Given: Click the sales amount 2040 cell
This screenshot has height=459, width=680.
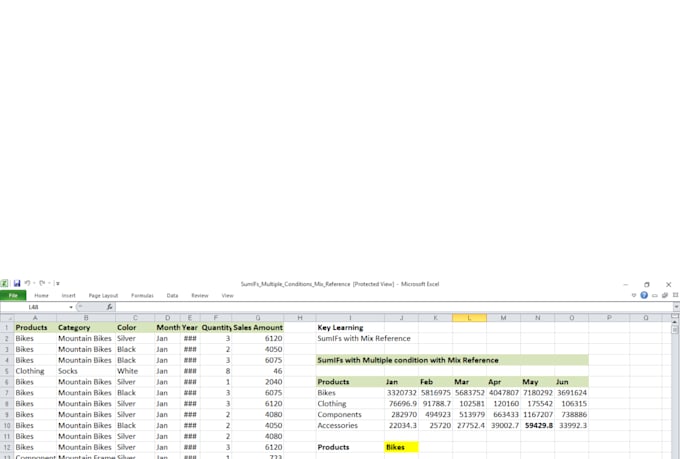Looking at the screenshot, I should 258,382.
